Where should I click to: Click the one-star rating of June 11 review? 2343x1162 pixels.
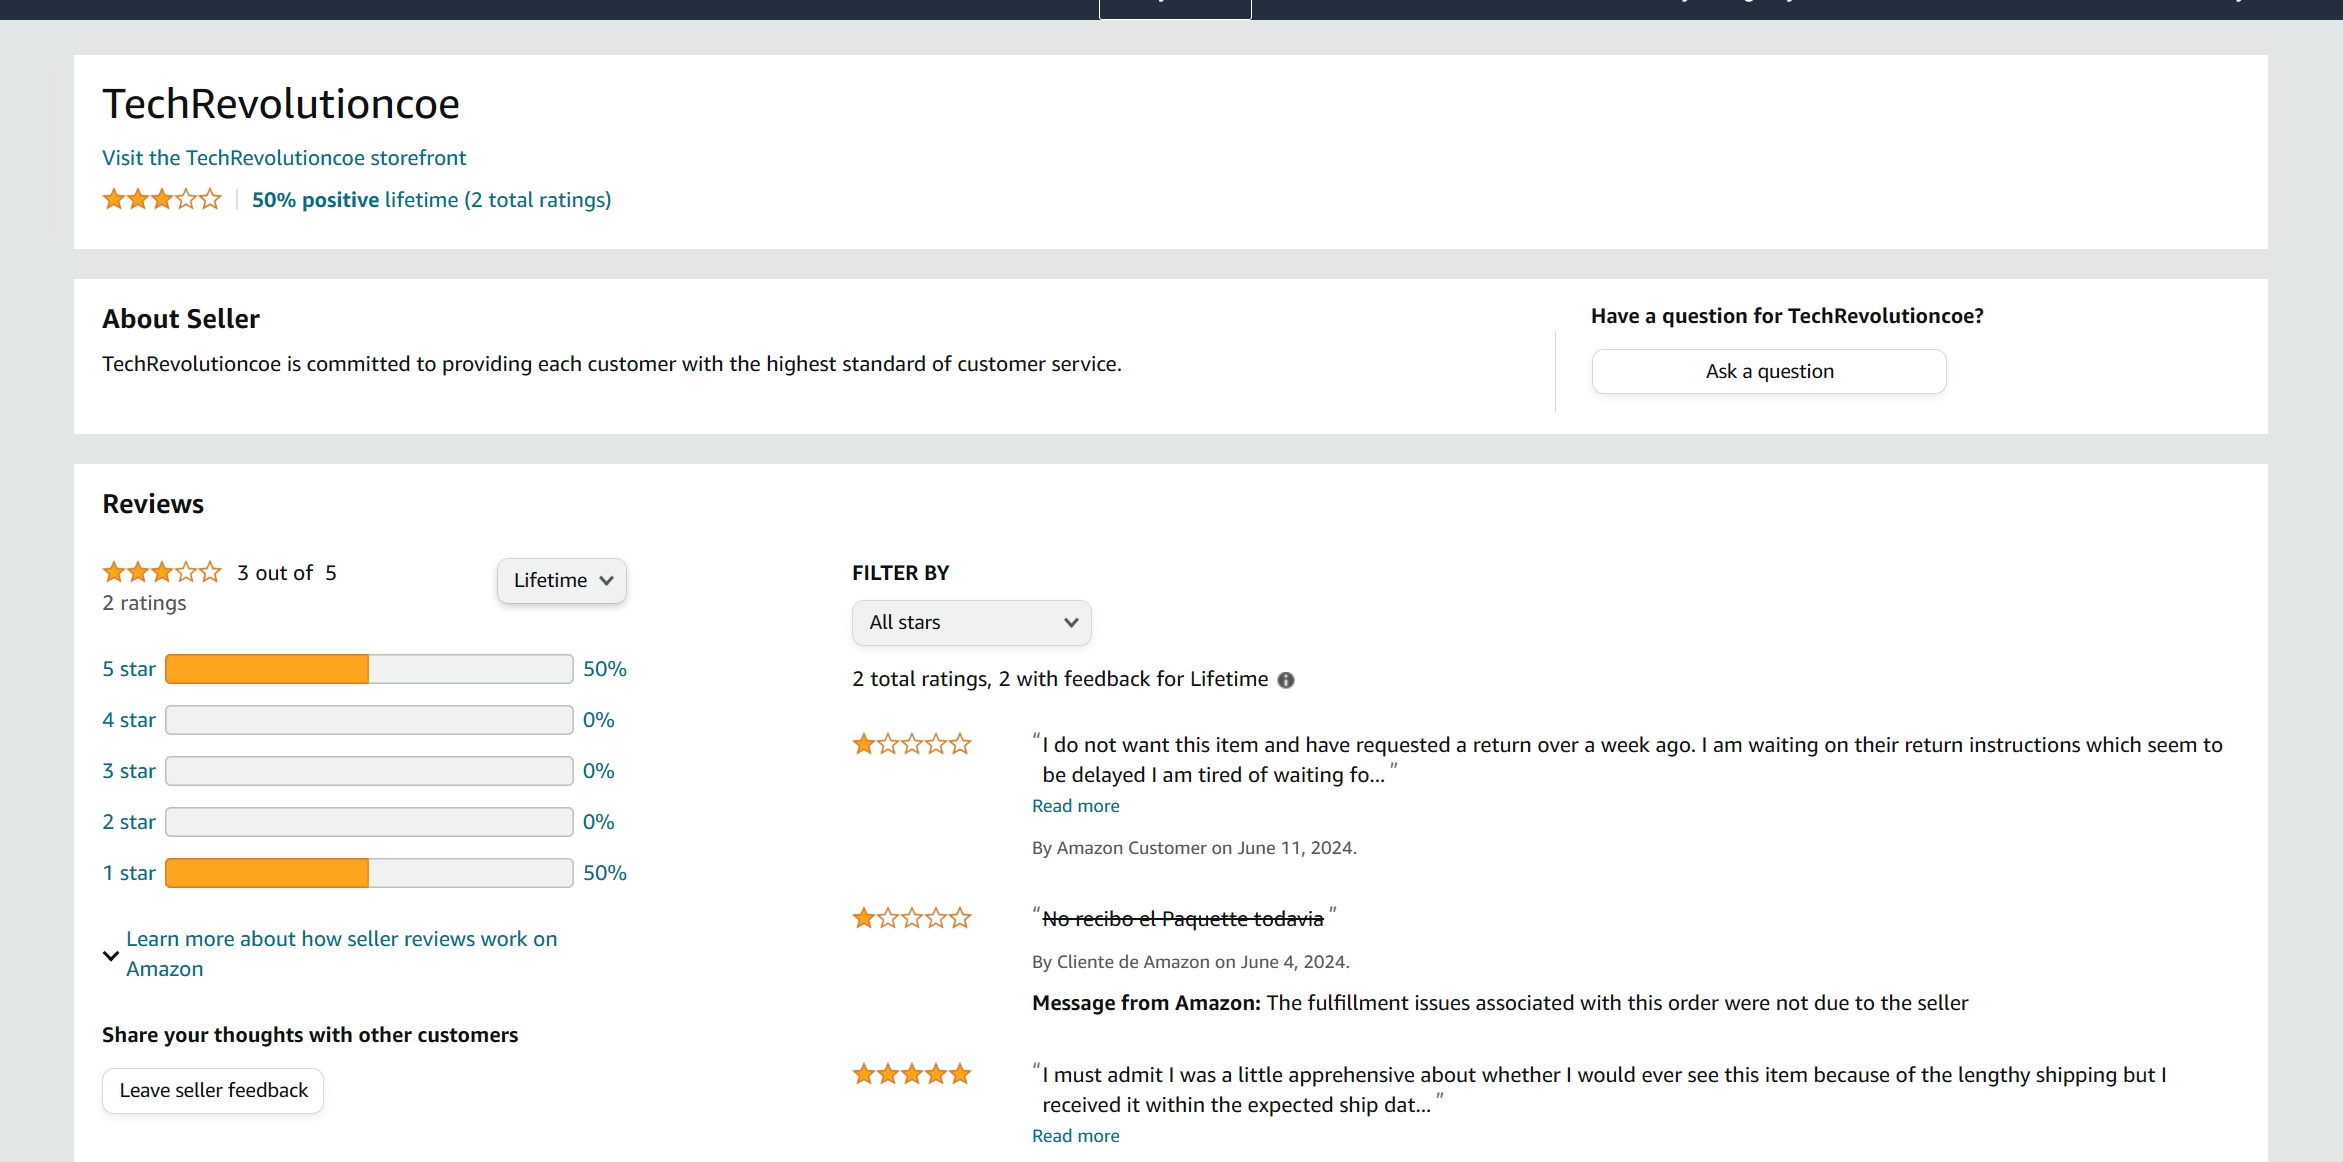(x=911, y=744)
